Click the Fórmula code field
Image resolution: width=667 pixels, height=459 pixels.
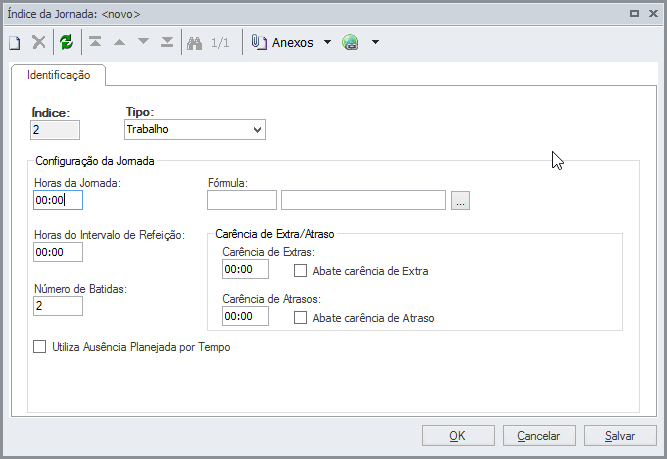pyautogui.click(x=242, y=200)
